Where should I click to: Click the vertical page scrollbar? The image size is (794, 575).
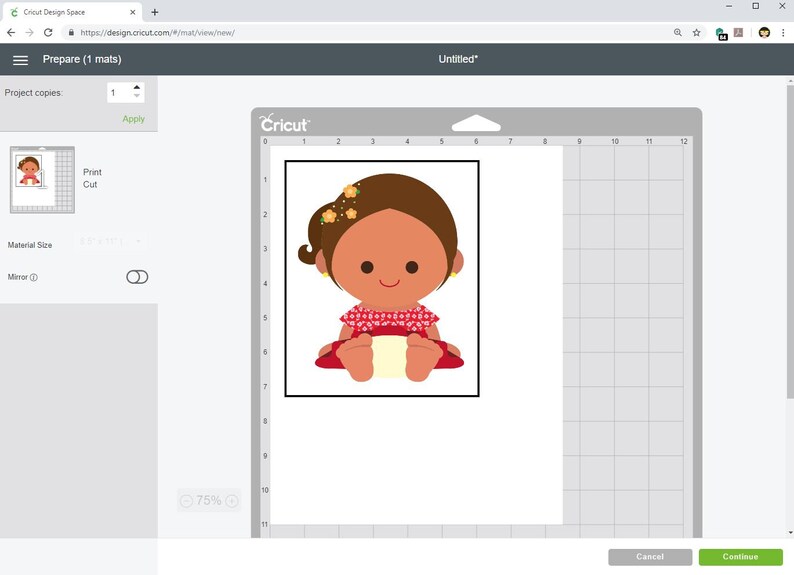tap(790, 243)
